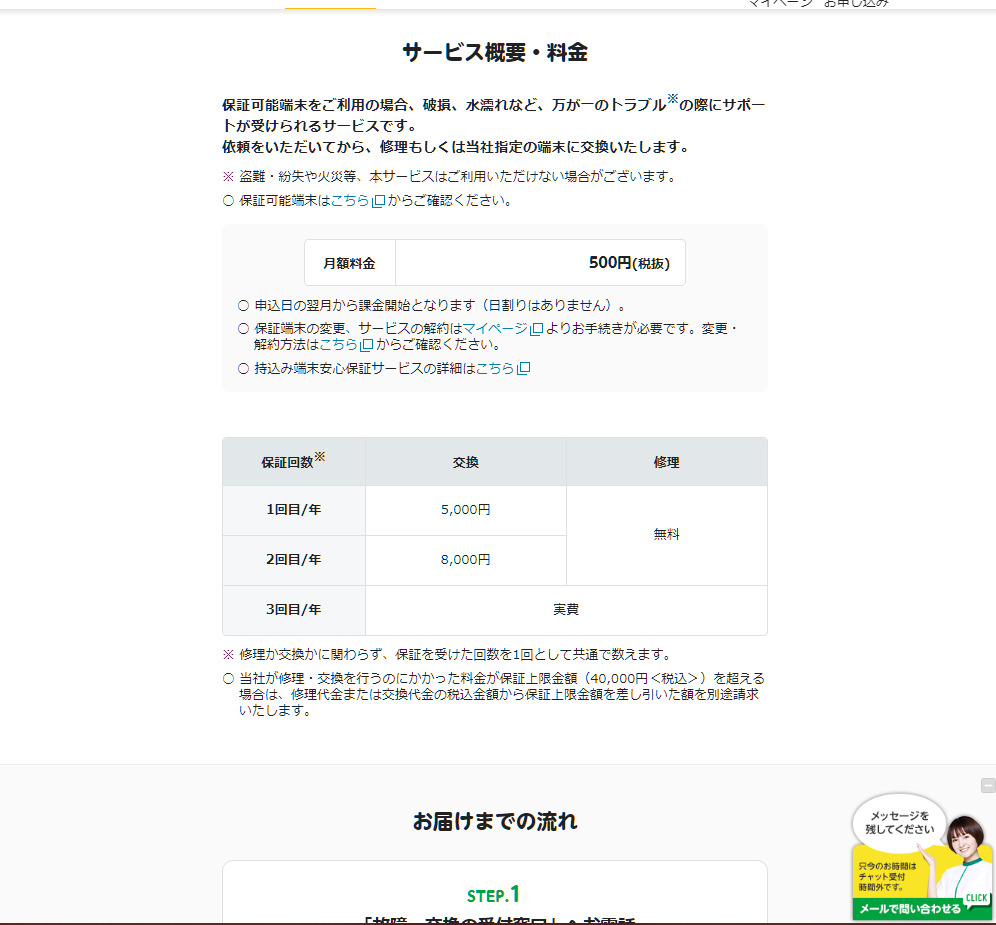Click external-link icon after 持込み端末安心保証サービスの詳細はこちら

tap(524, 369)
